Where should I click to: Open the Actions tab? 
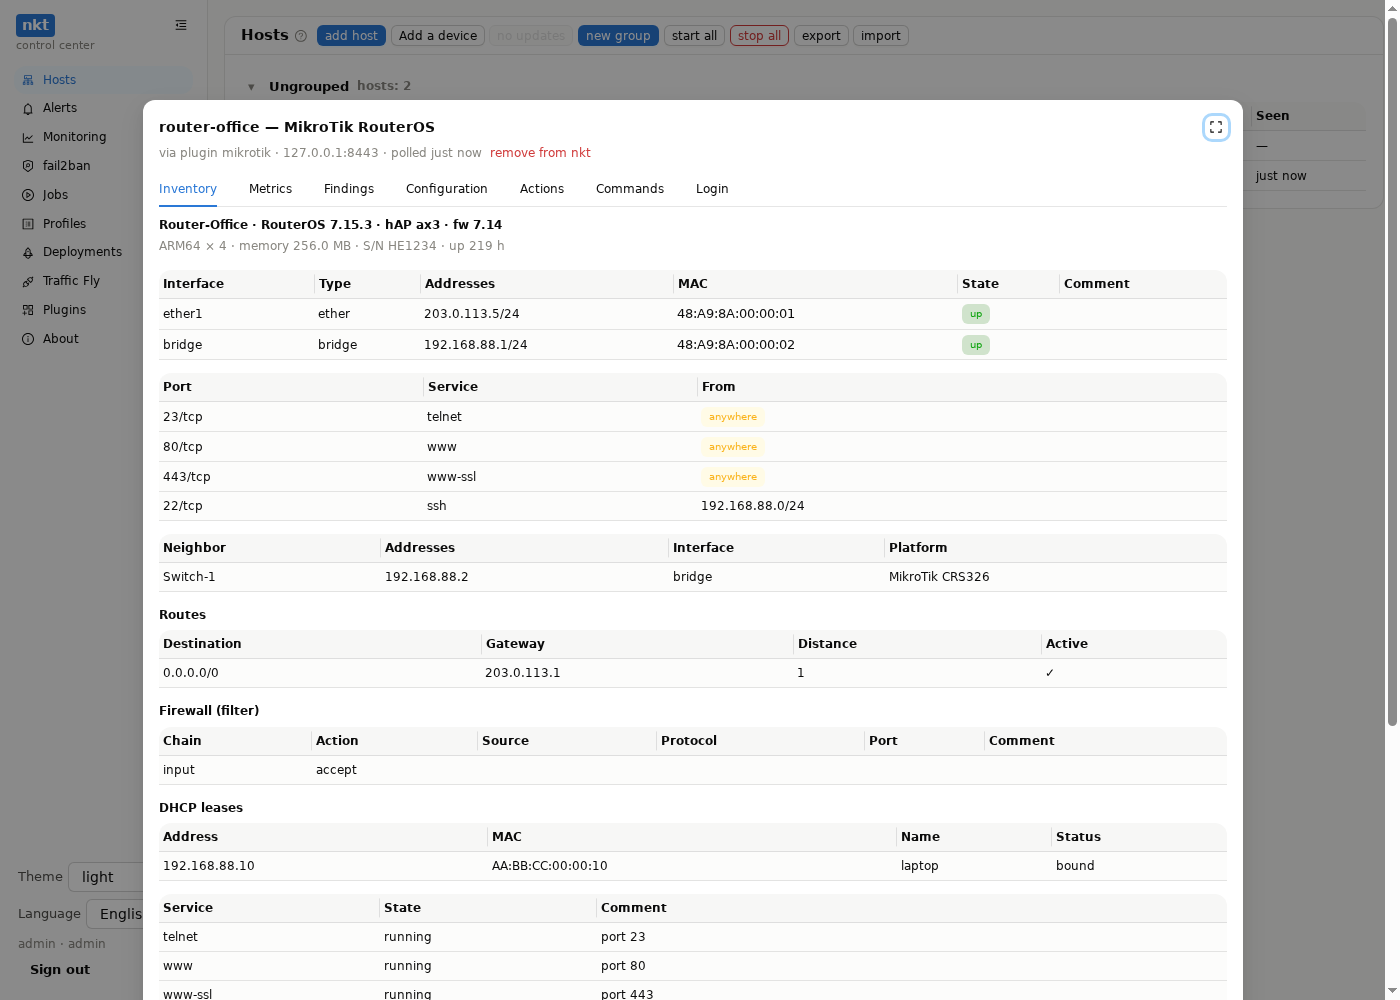[542, 189]
